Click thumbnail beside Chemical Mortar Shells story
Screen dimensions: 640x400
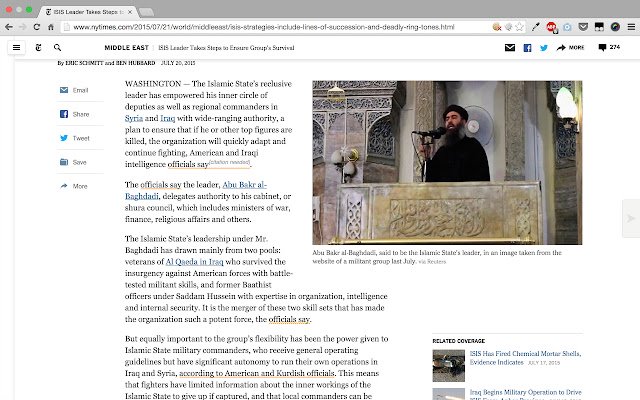[x=449, y=366]
